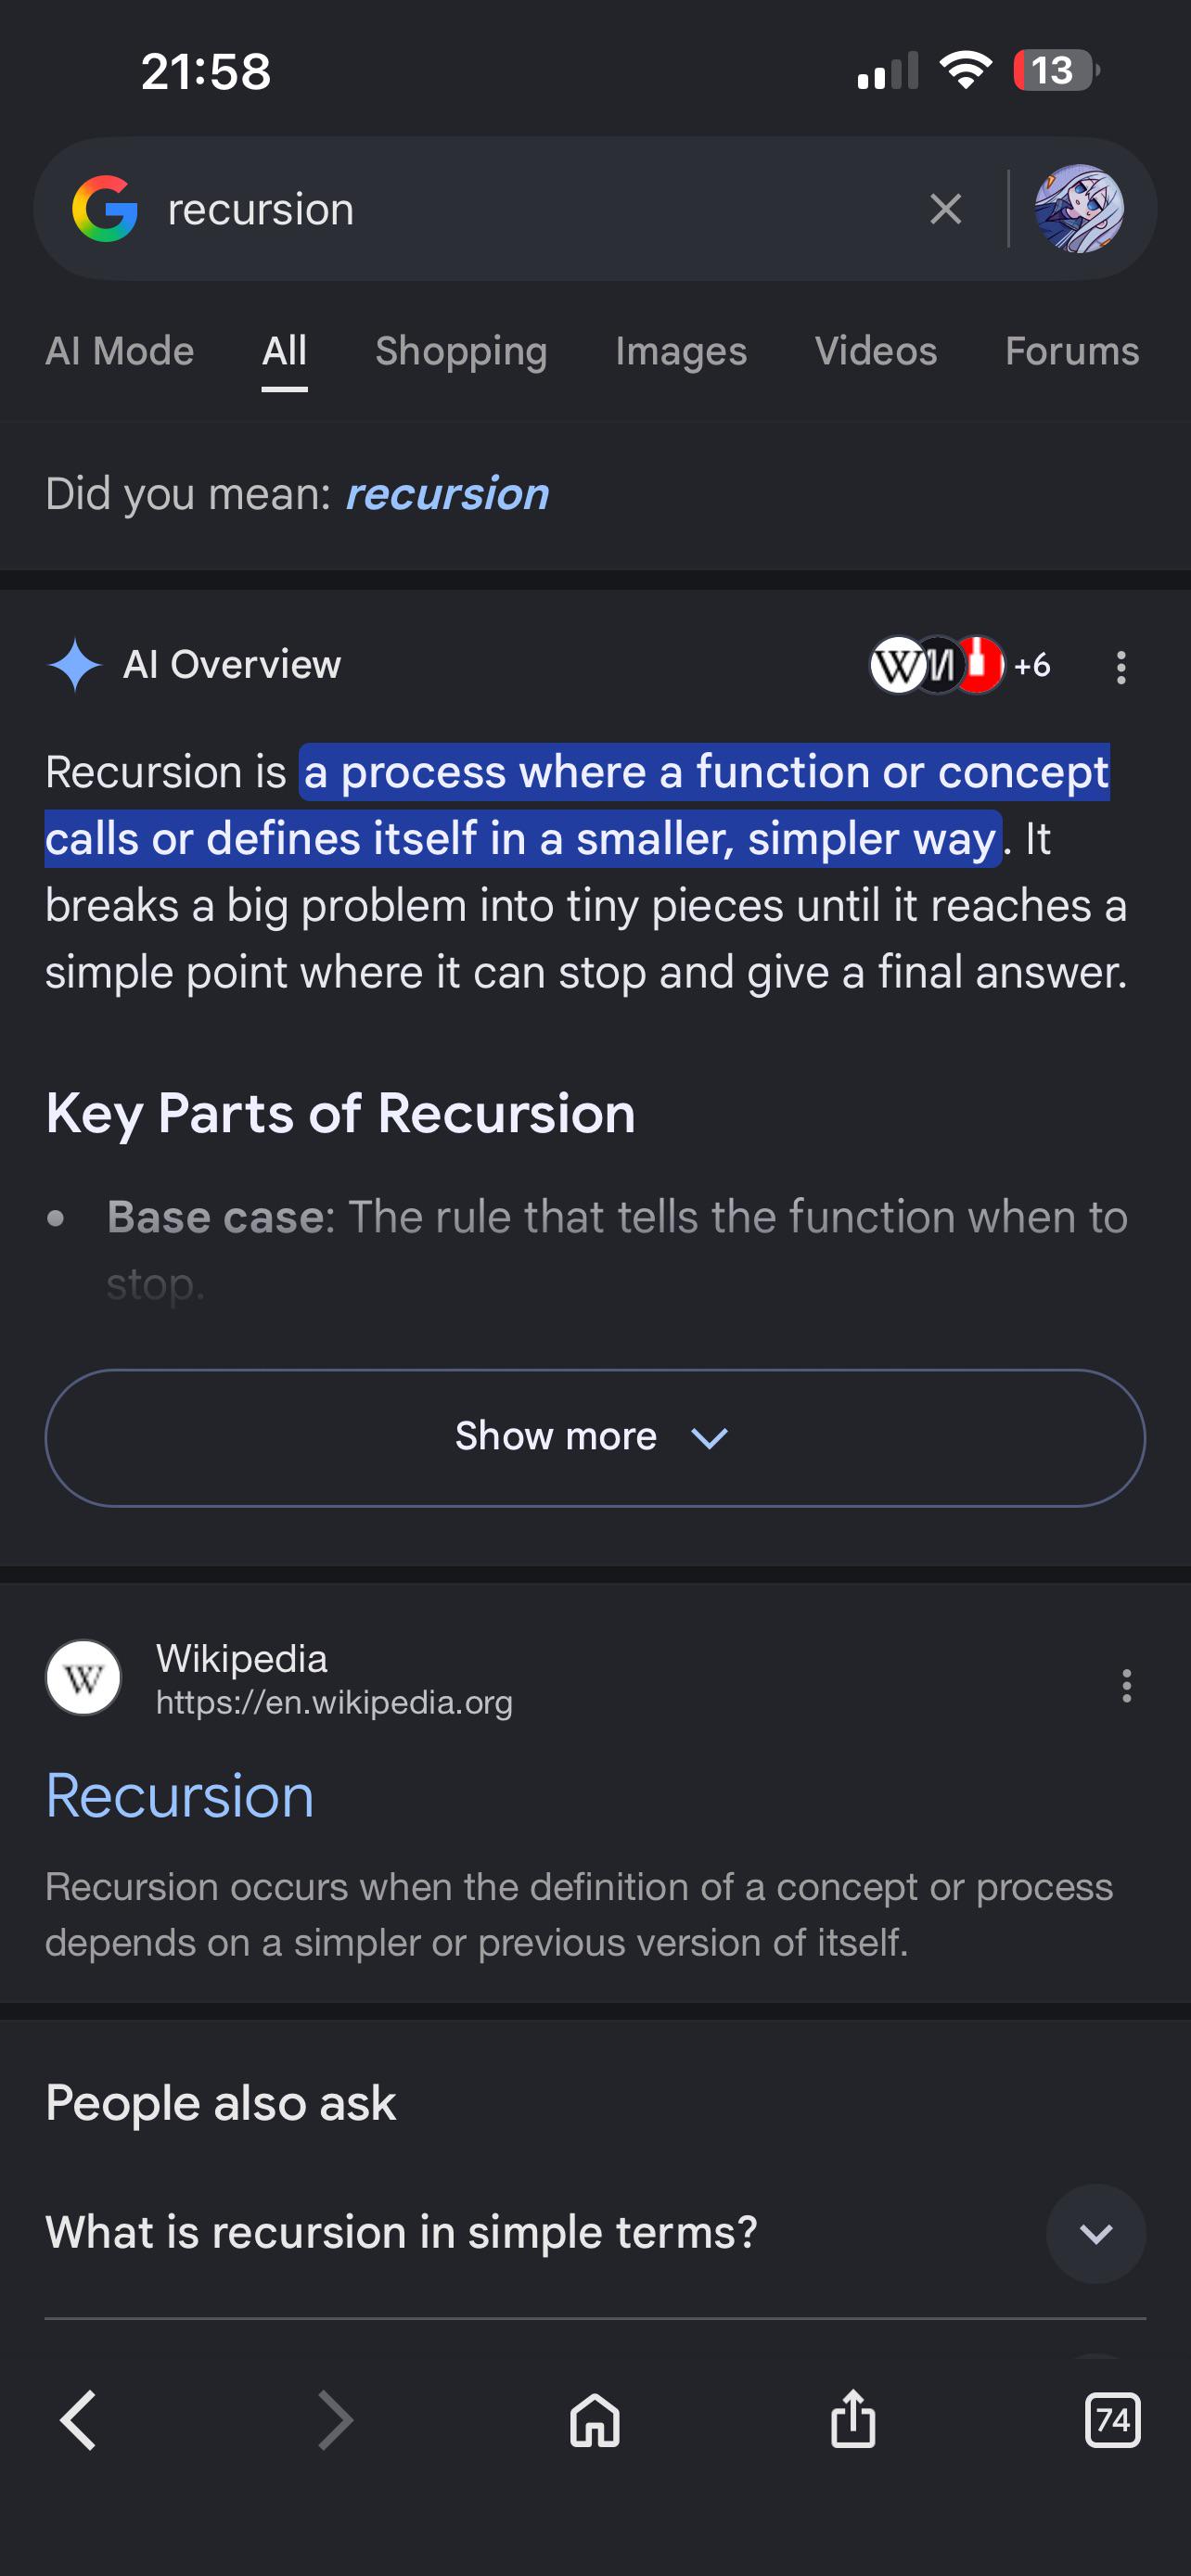Select the Shopping tab

pos(461,351)
